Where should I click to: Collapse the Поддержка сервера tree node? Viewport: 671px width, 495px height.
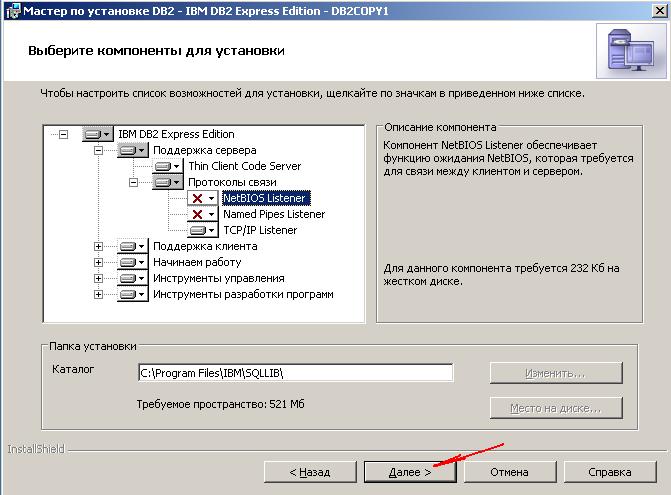(x=98, y=150)
